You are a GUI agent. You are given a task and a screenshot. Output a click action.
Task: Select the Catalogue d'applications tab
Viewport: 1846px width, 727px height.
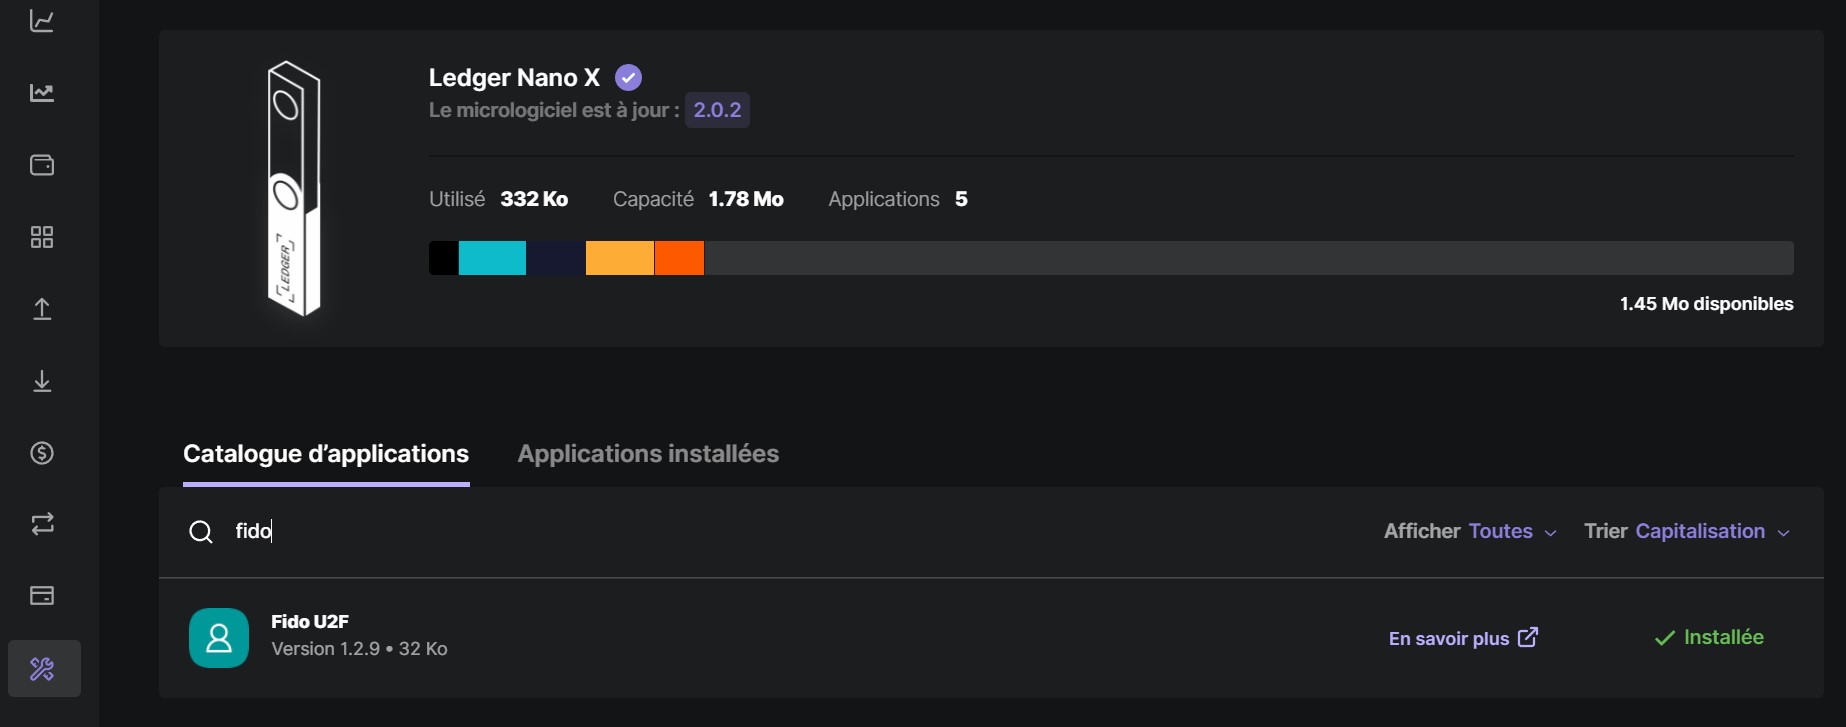pyautogui.click(x=326, y=454)
